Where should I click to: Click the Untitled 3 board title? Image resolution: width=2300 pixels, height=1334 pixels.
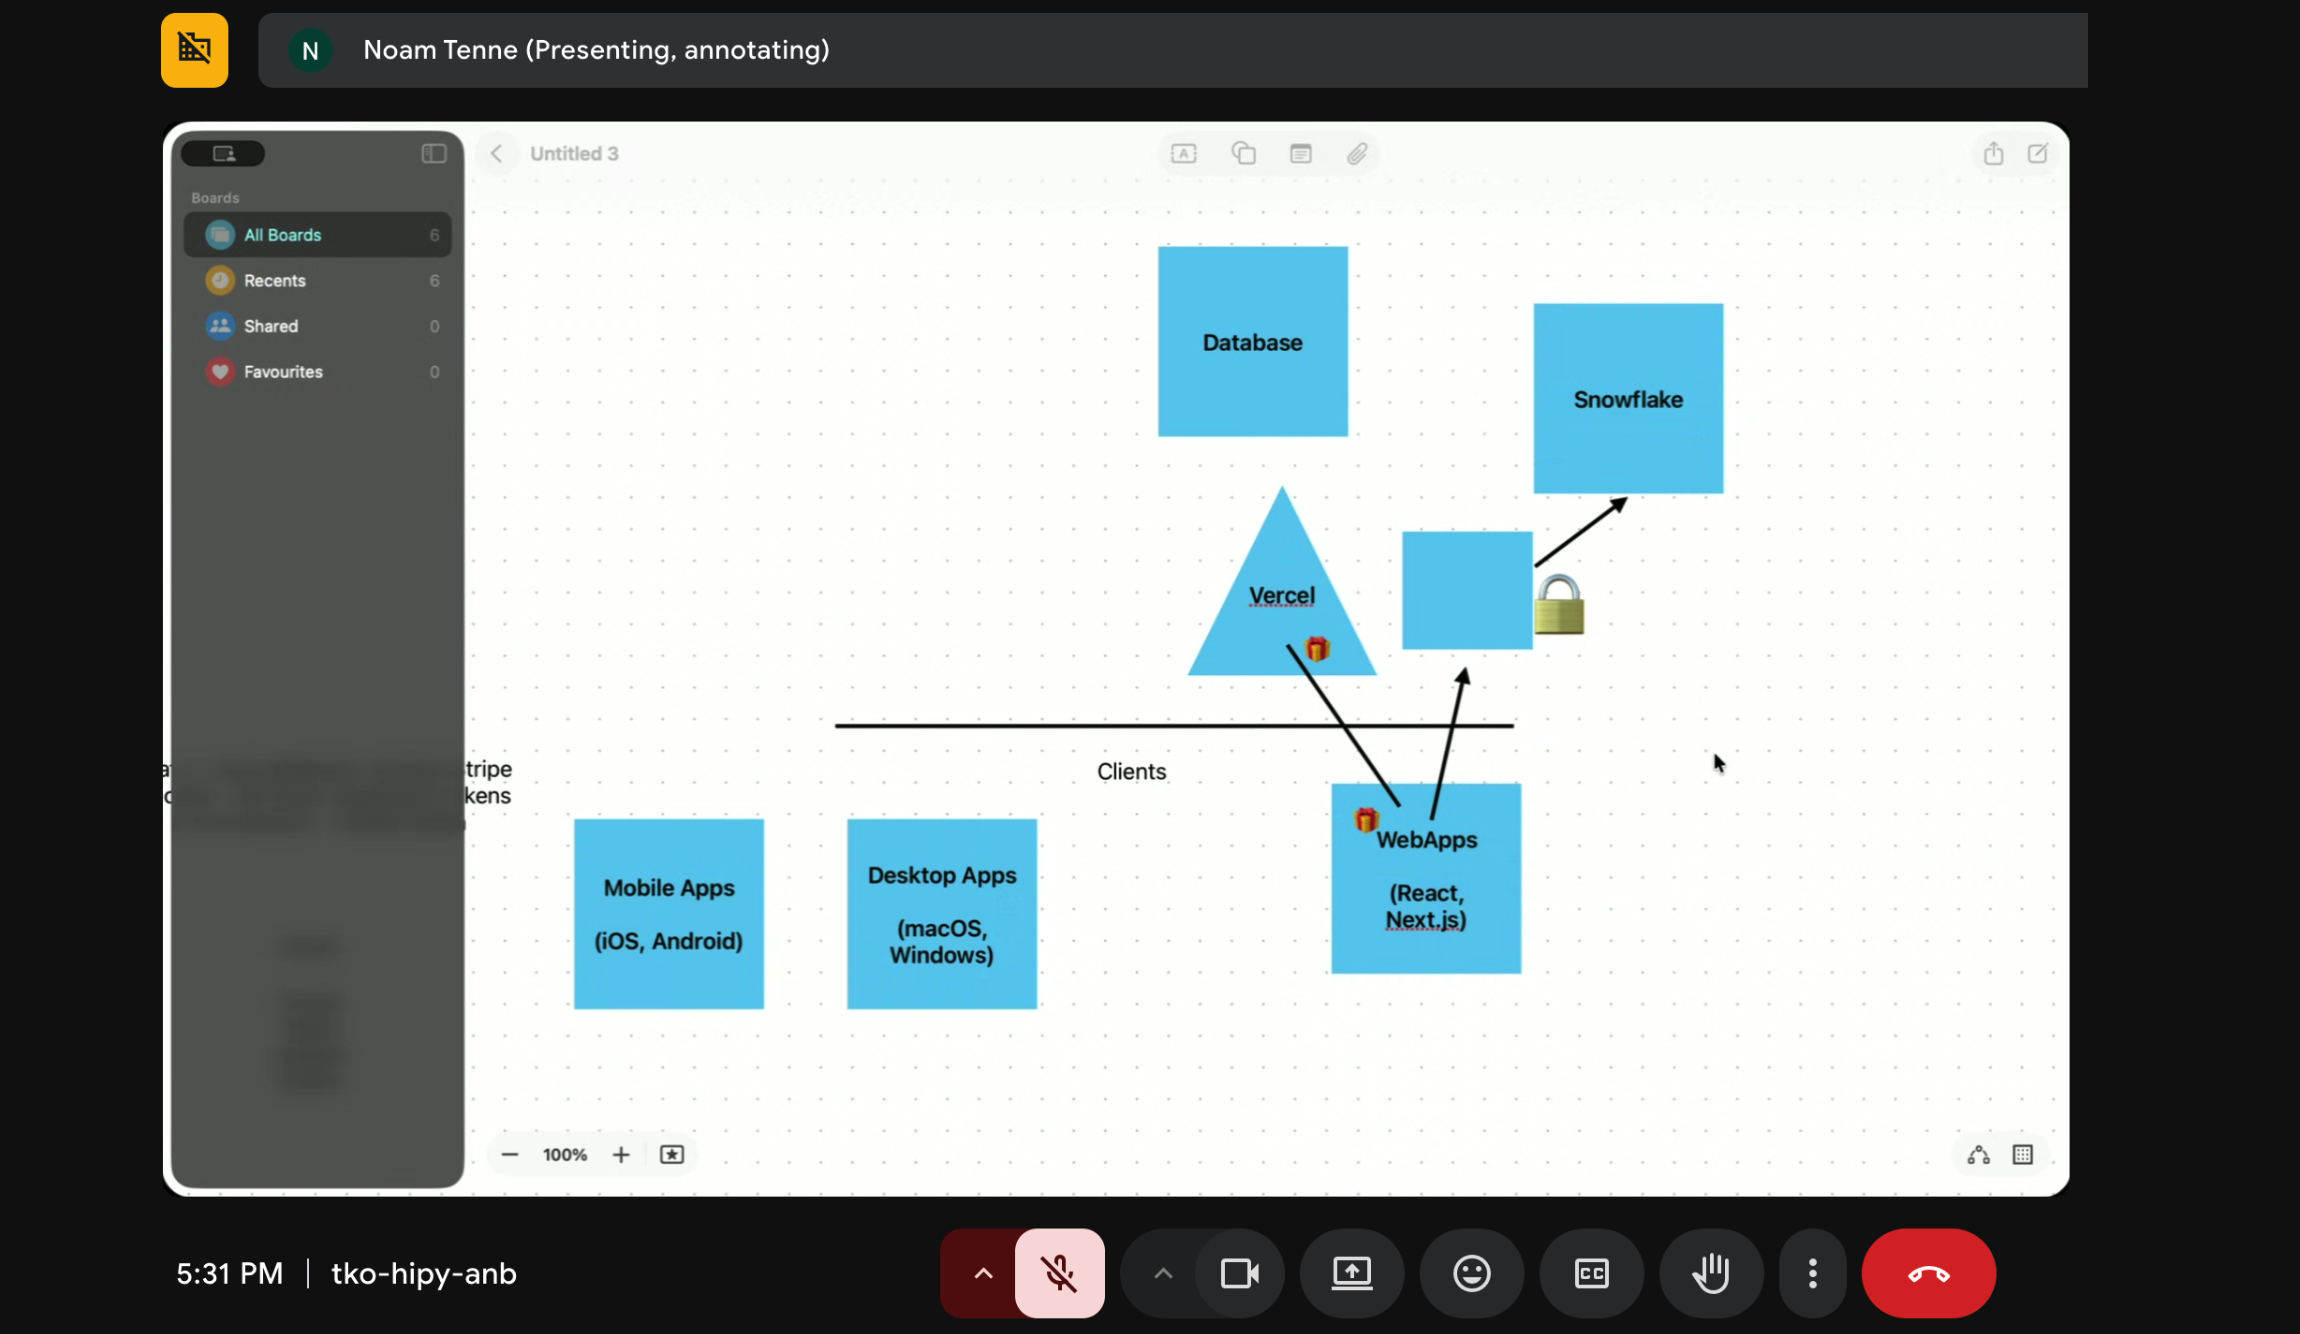[x=574, y=154]
